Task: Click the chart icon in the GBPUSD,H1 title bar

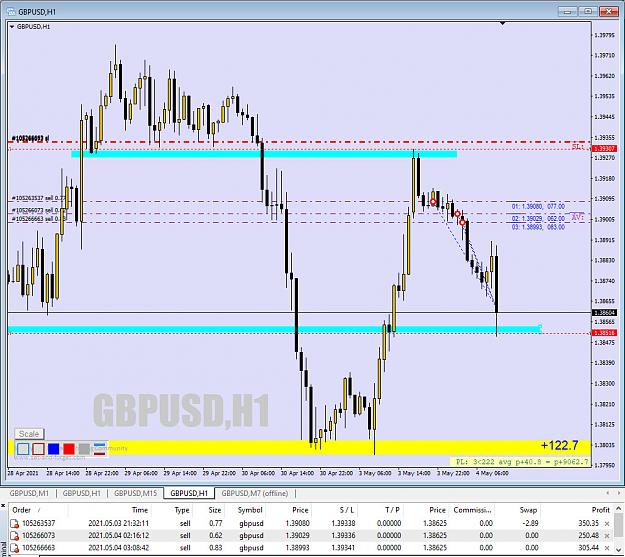Action: click(x=11, y=12)
